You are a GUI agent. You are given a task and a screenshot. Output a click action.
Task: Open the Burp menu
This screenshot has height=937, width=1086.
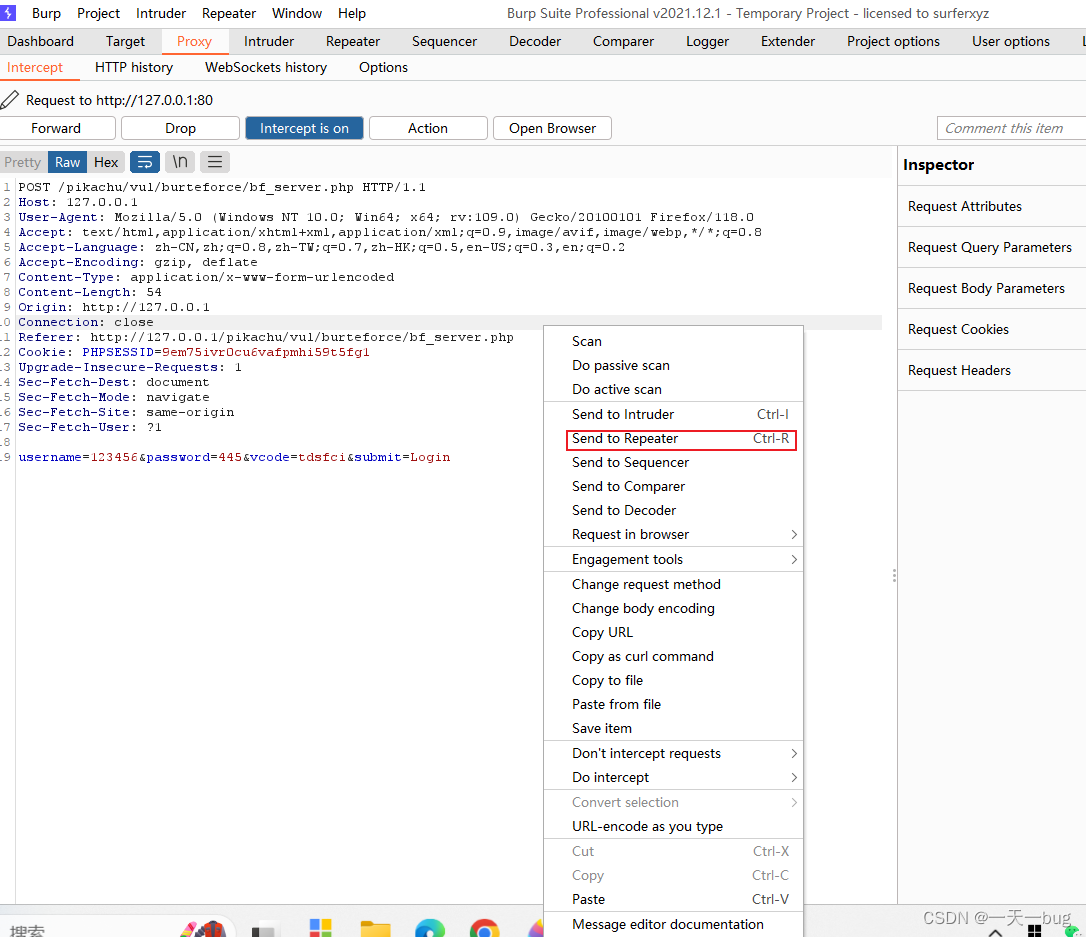coord(46,13)
